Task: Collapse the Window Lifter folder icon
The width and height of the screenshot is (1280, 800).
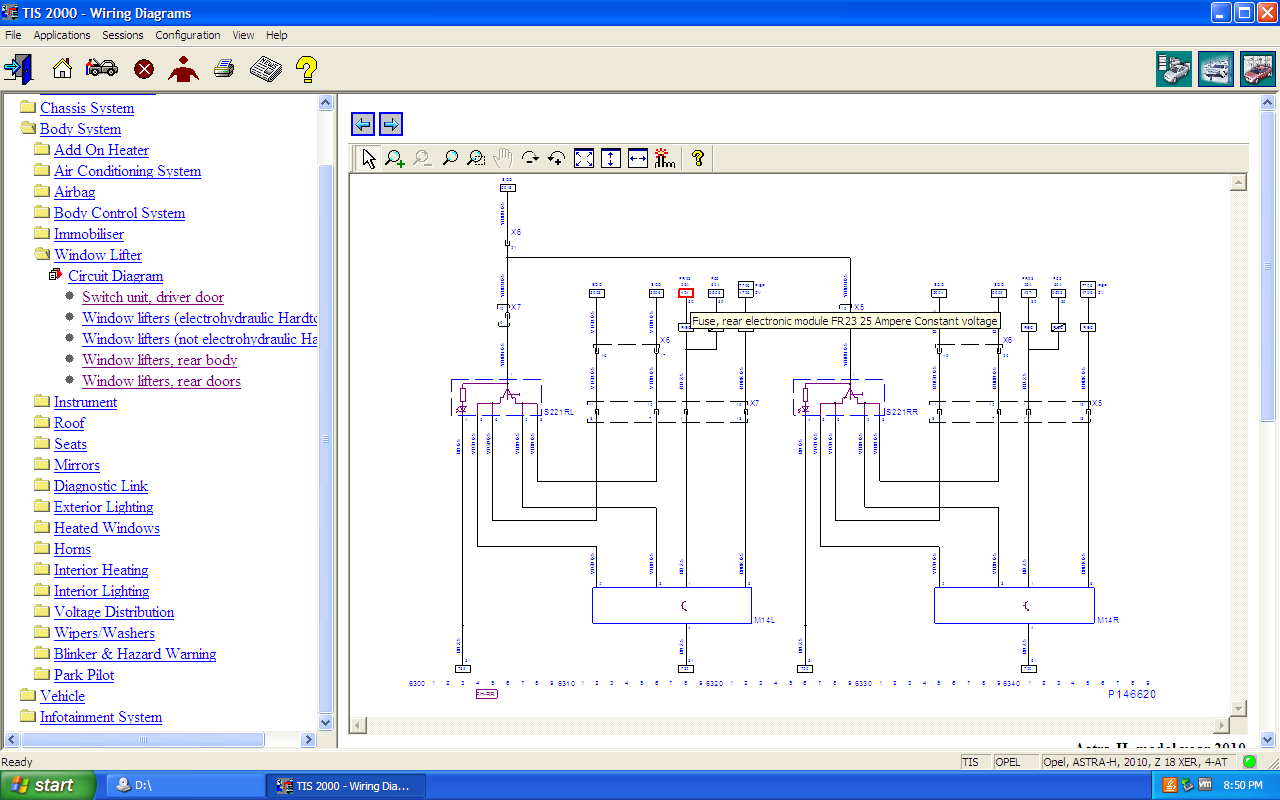Action: coord(42,254)
